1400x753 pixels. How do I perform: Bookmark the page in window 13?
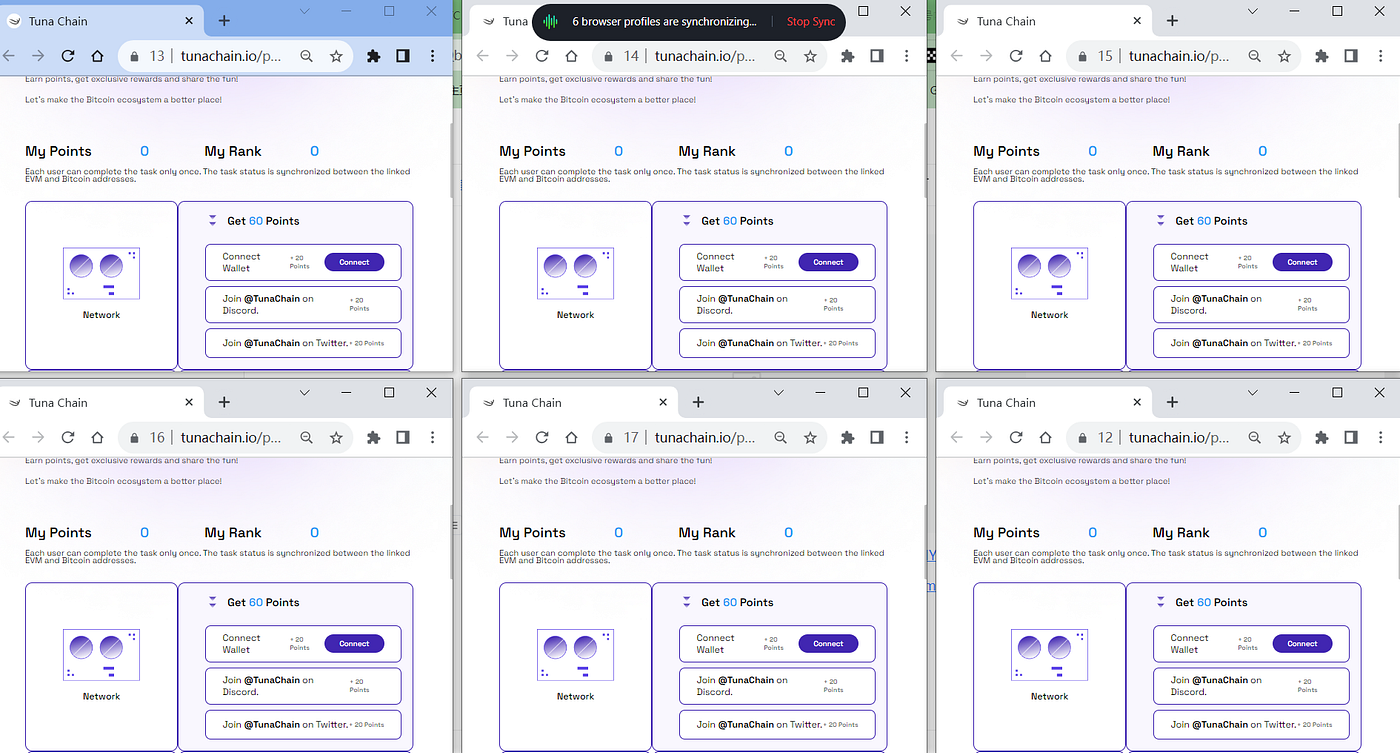coord(336,56)
